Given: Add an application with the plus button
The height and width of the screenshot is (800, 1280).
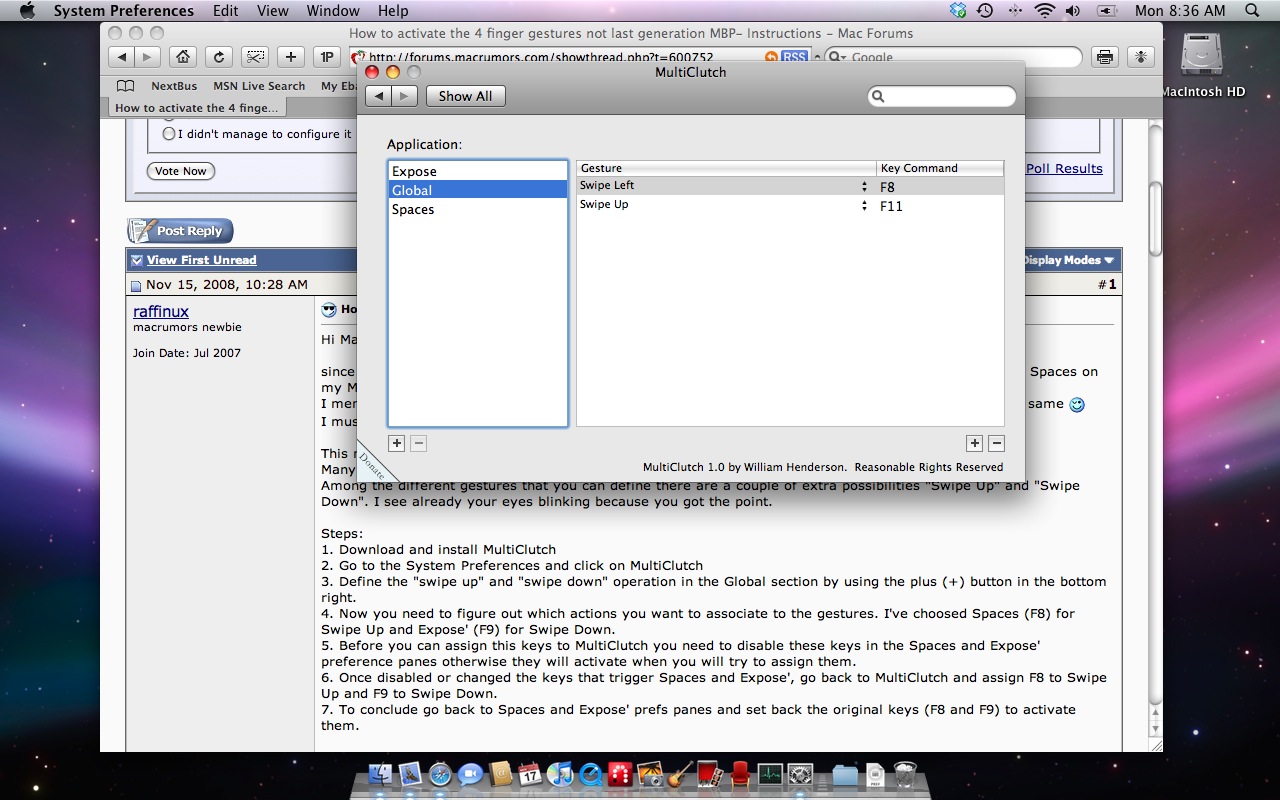Looking at the screenshot, I should click(x=397, y=443).
